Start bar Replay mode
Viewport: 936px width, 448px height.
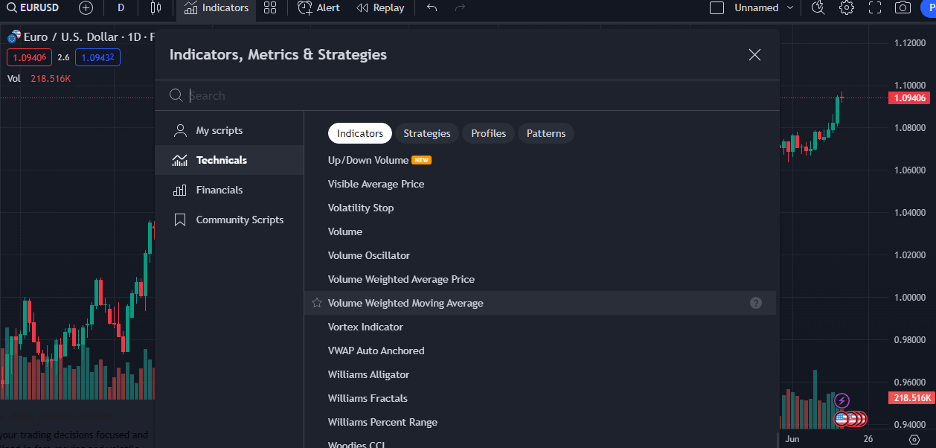(x=380, y=8)
